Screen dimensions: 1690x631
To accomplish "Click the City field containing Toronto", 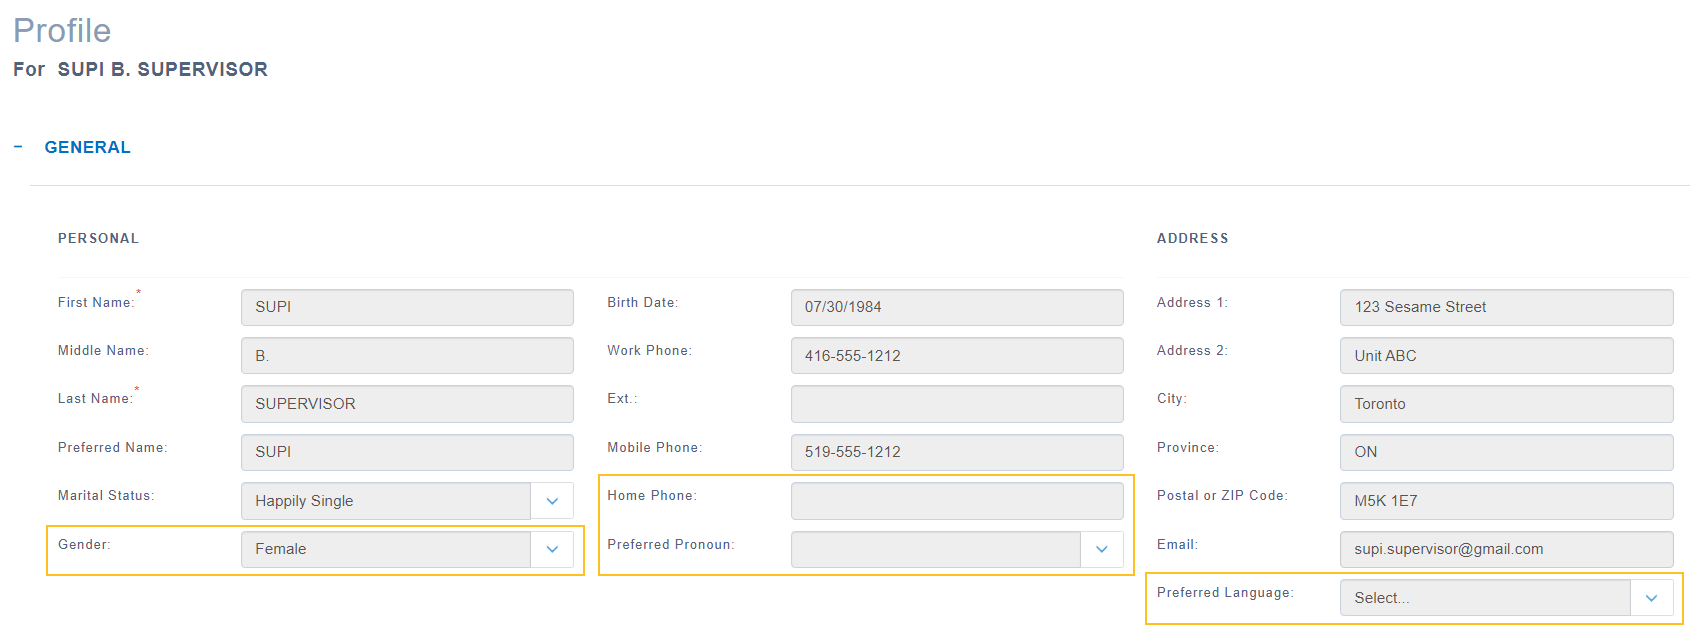I will 1506,404.
